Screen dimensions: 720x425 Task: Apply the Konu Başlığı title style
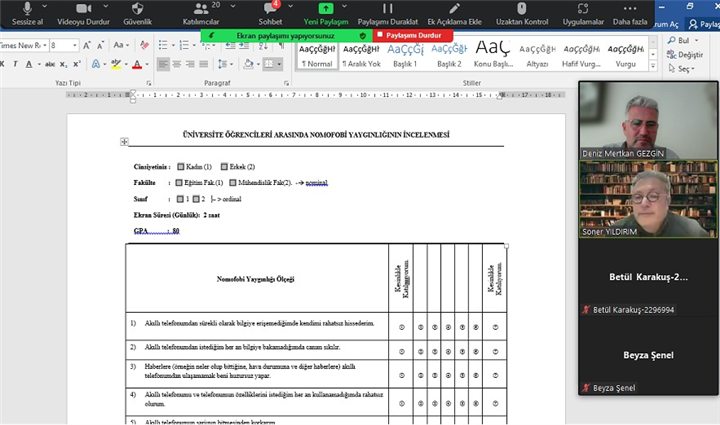[x=493, y=56]
